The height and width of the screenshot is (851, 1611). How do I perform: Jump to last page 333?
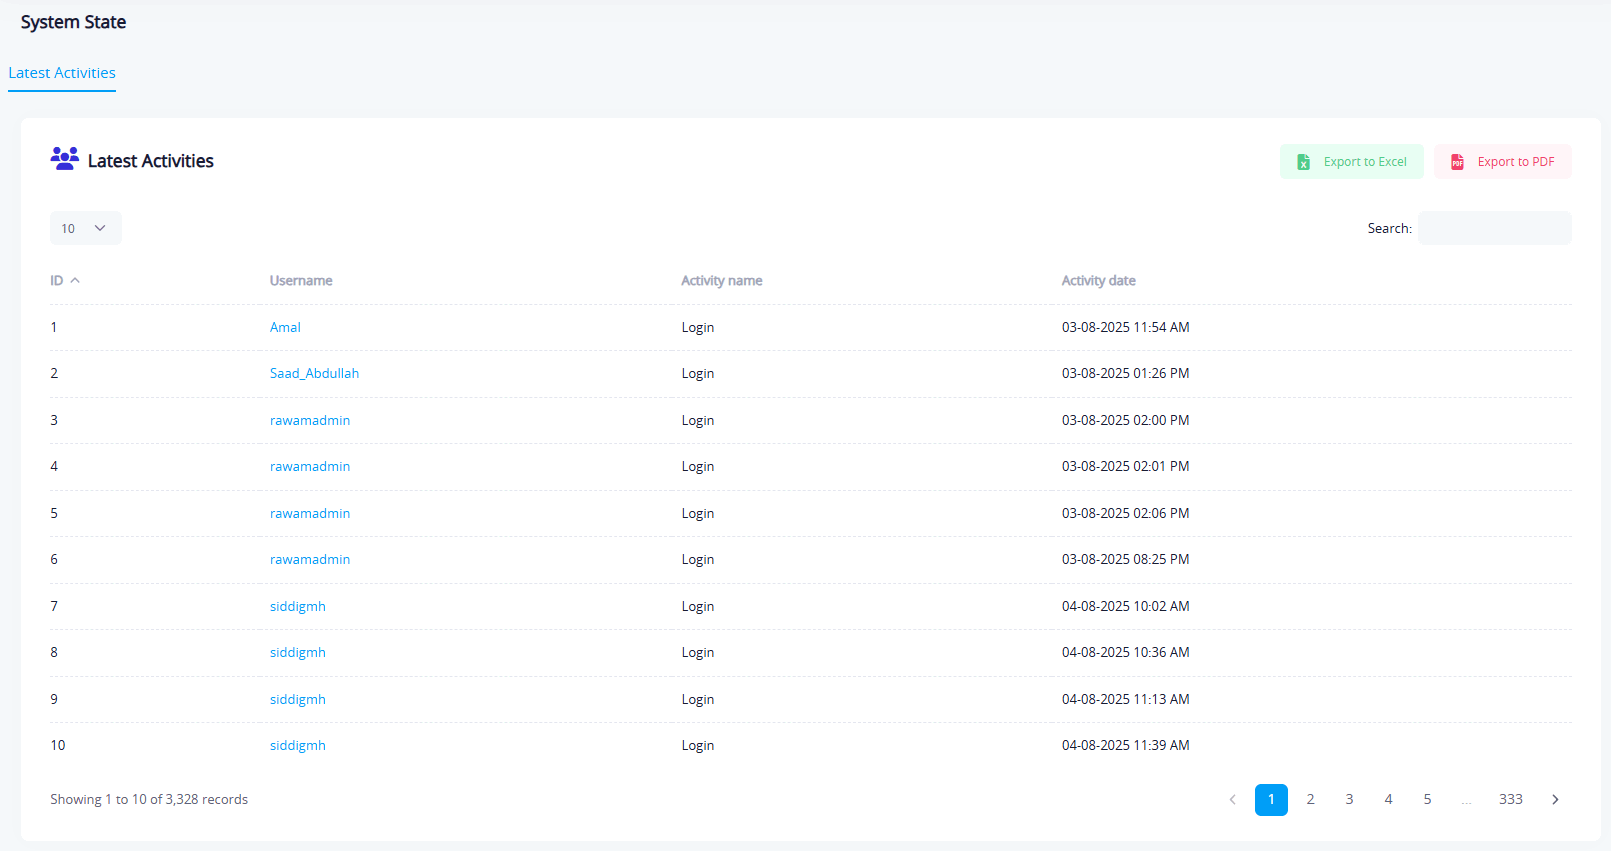(x=1510, y=799)
